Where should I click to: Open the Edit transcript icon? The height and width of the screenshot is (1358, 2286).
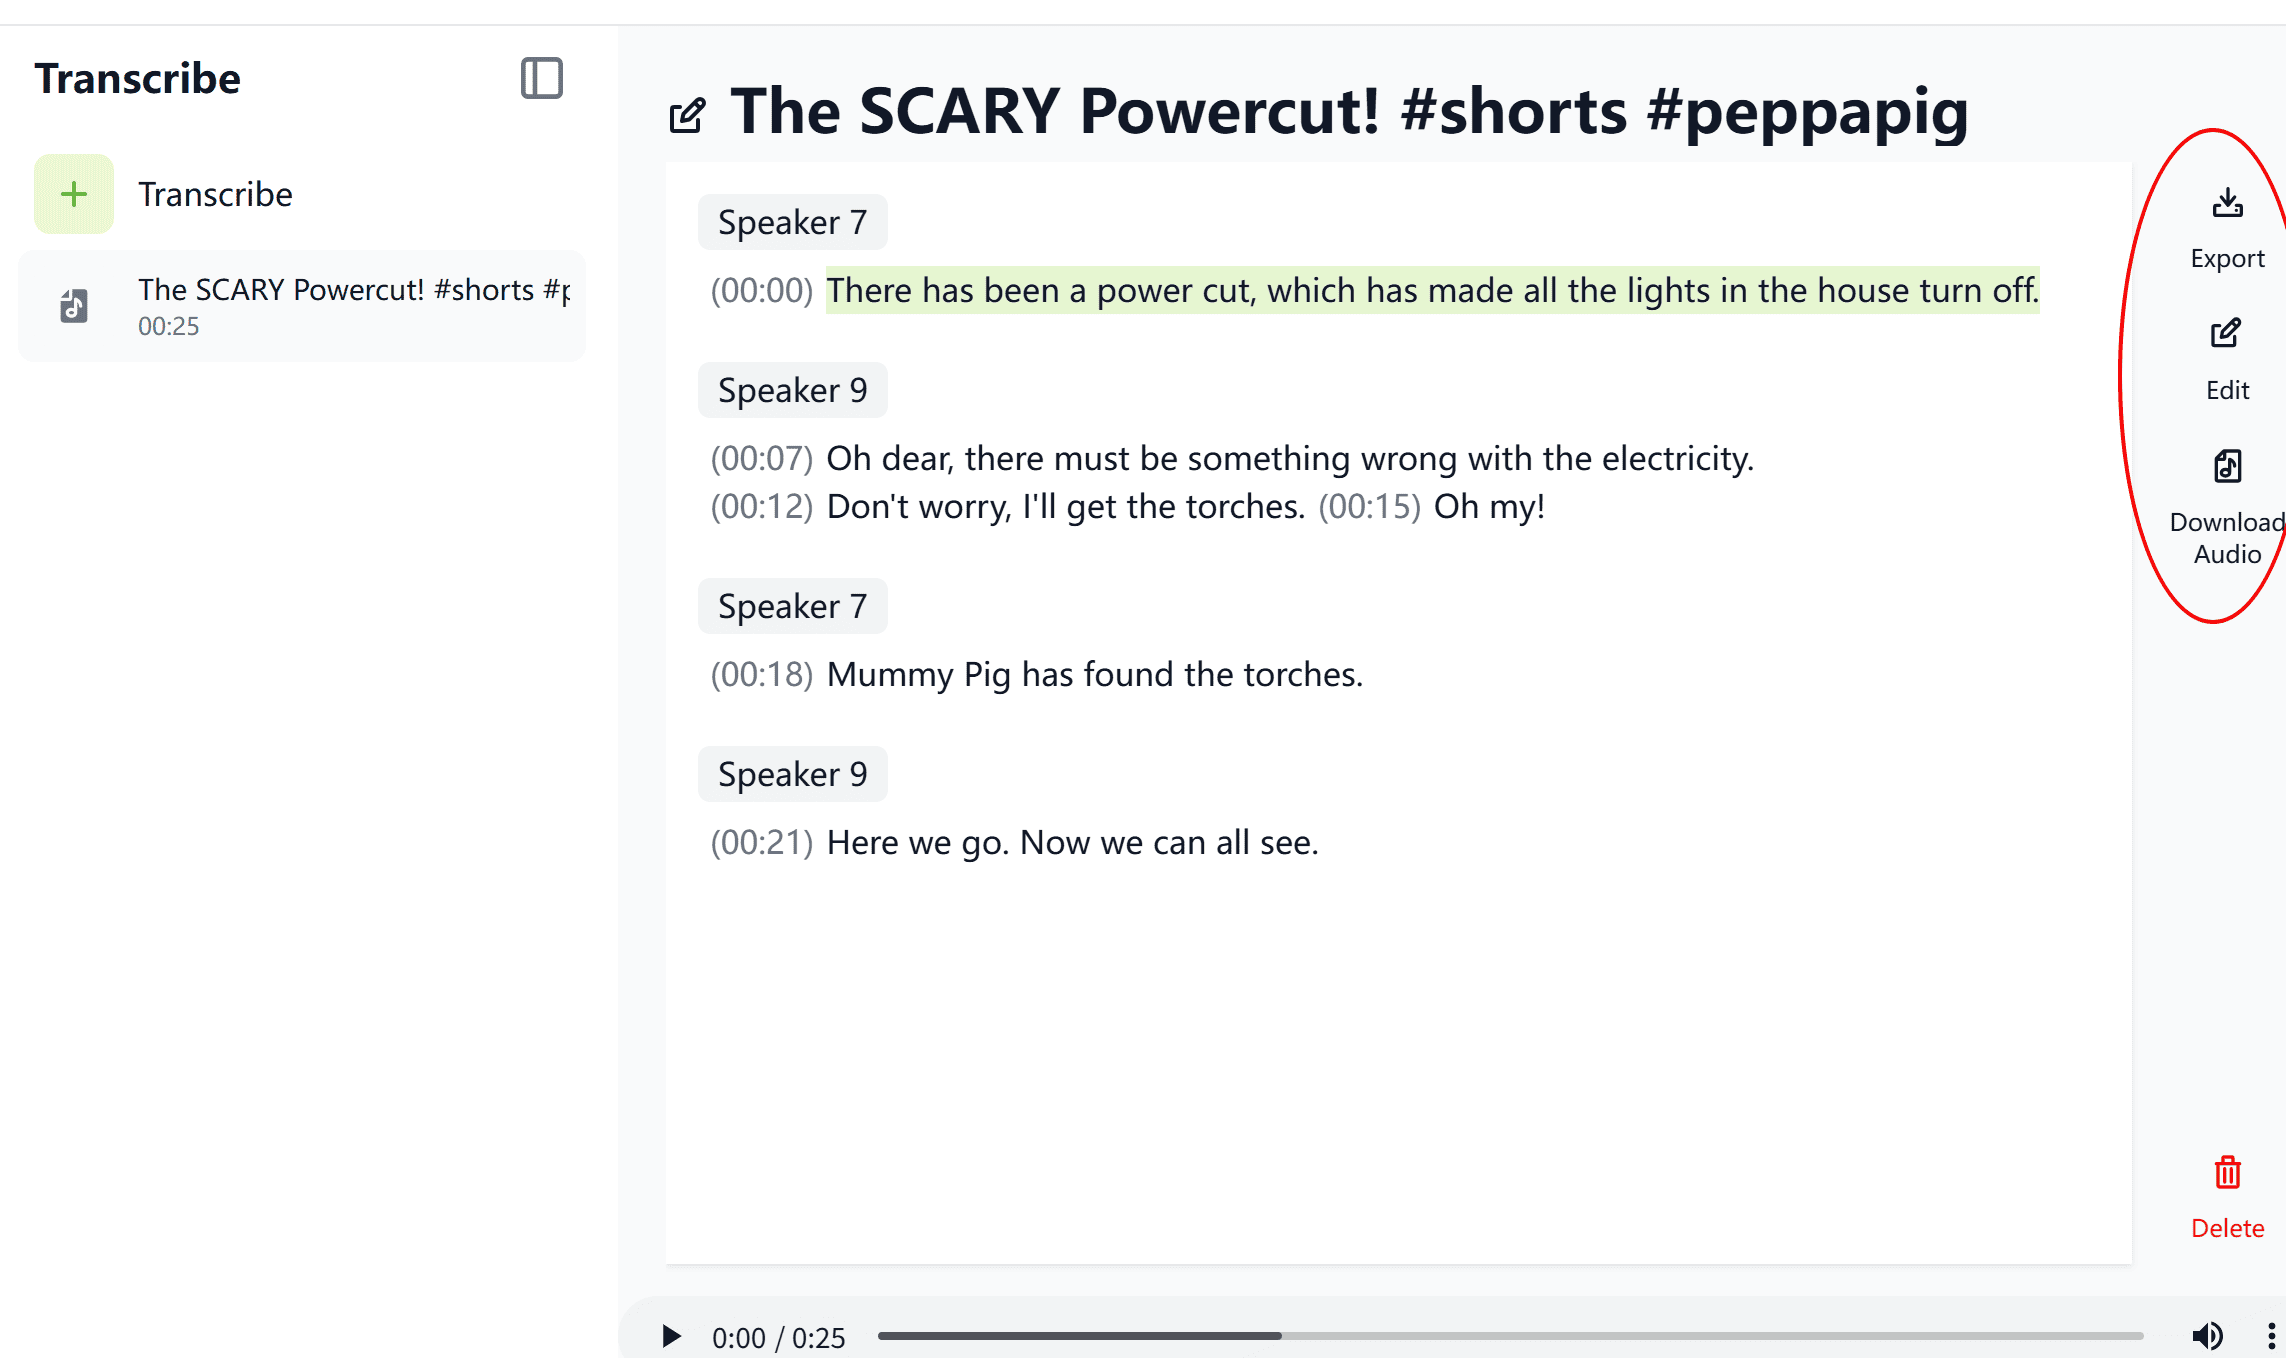coord(2226,334)
